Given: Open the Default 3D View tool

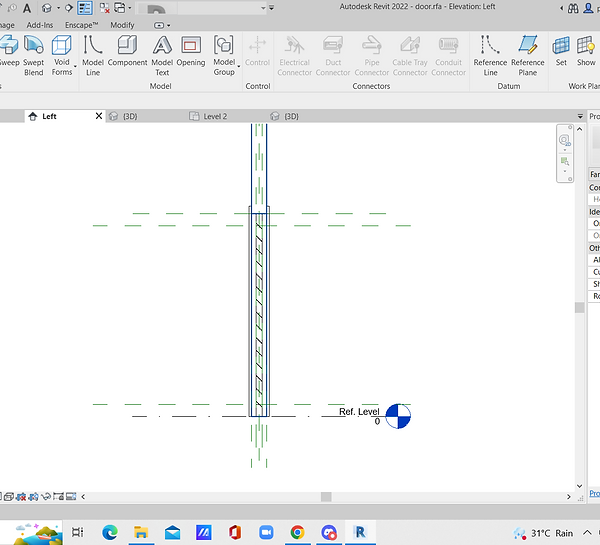Looking at the screenshot, I should point(47,8).
